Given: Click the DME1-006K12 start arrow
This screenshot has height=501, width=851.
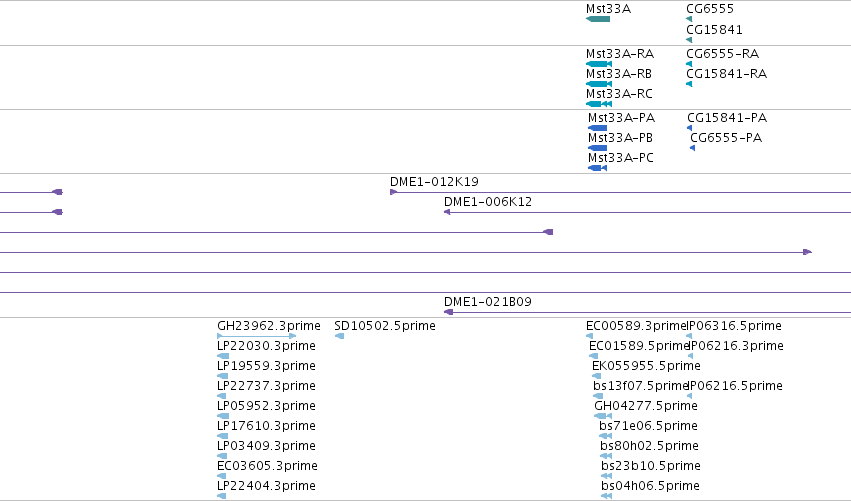Looking at the screenshot, I should [x=447, y=212].
